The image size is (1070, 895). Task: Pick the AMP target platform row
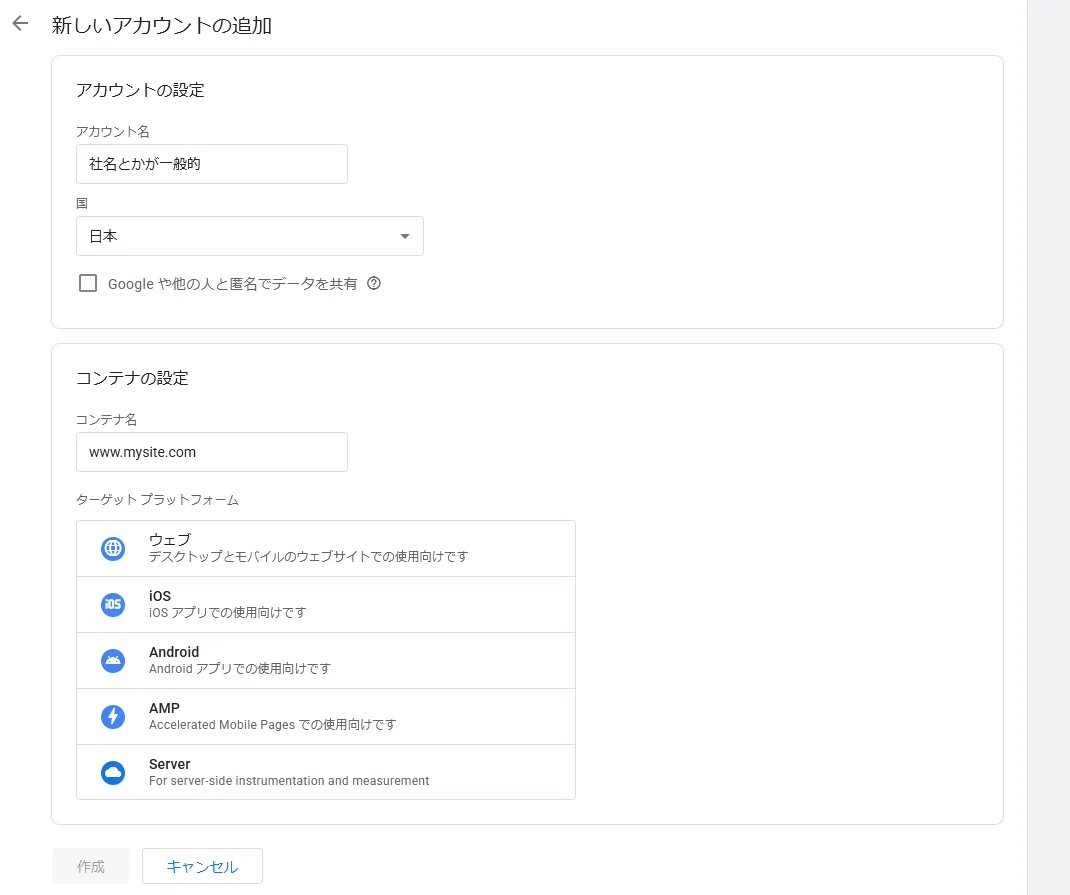tap(326, 716)
